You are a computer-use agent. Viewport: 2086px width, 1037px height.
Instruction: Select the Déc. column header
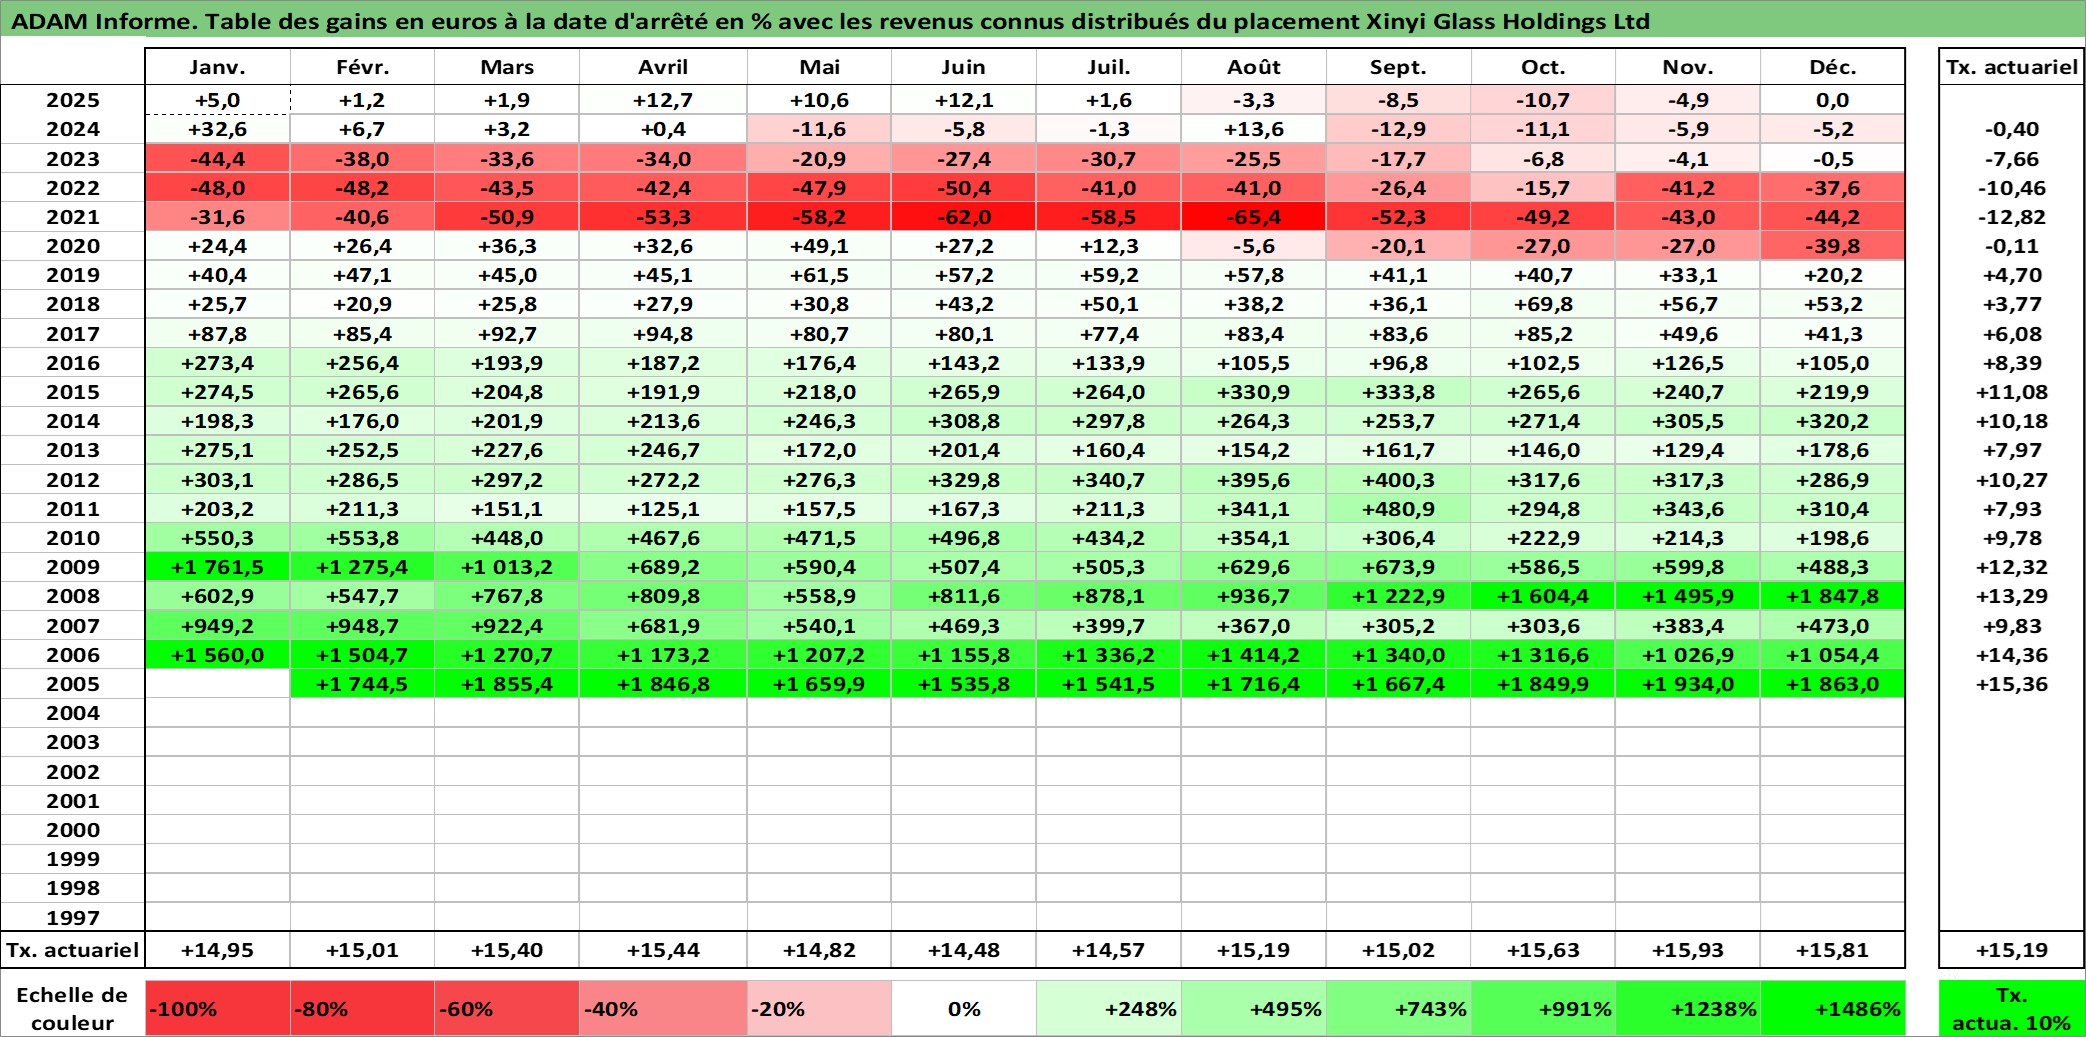point(1833,67)
